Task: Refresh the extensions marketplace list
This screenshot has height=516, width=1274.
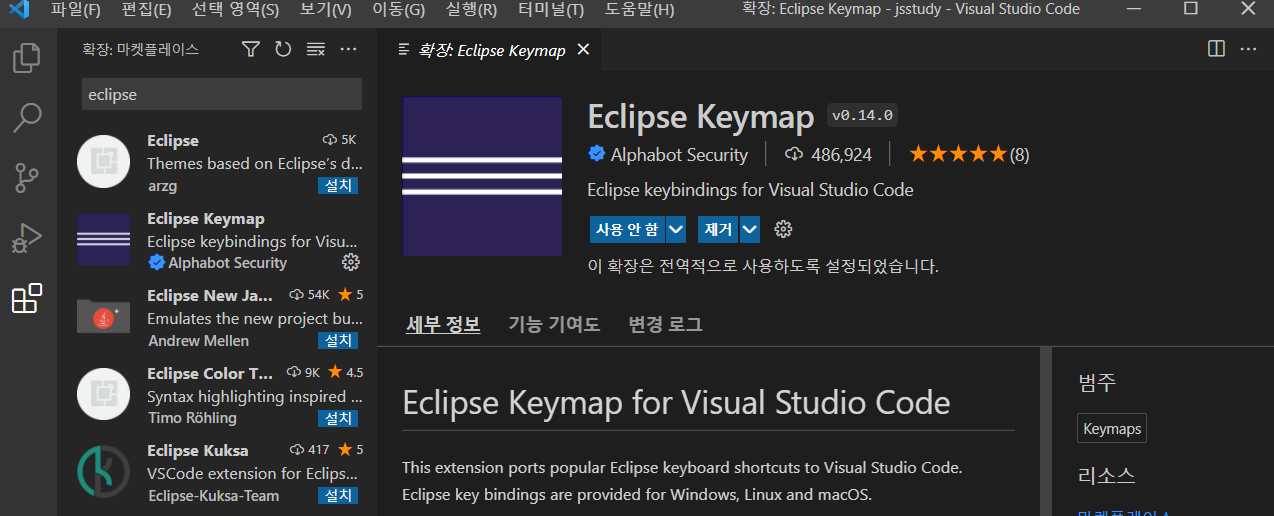Action: click(x=283, y=49)
